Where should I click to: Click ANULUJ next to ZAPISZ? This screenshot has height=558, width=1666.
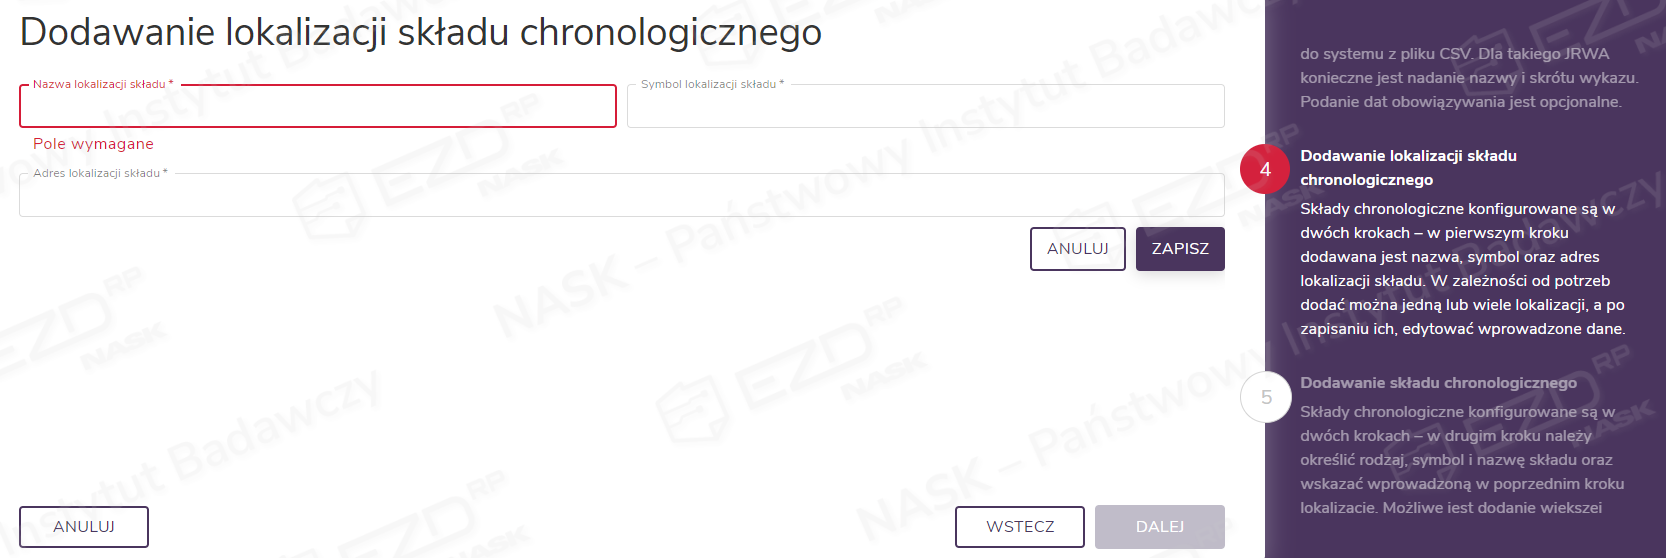[1077, 249]
